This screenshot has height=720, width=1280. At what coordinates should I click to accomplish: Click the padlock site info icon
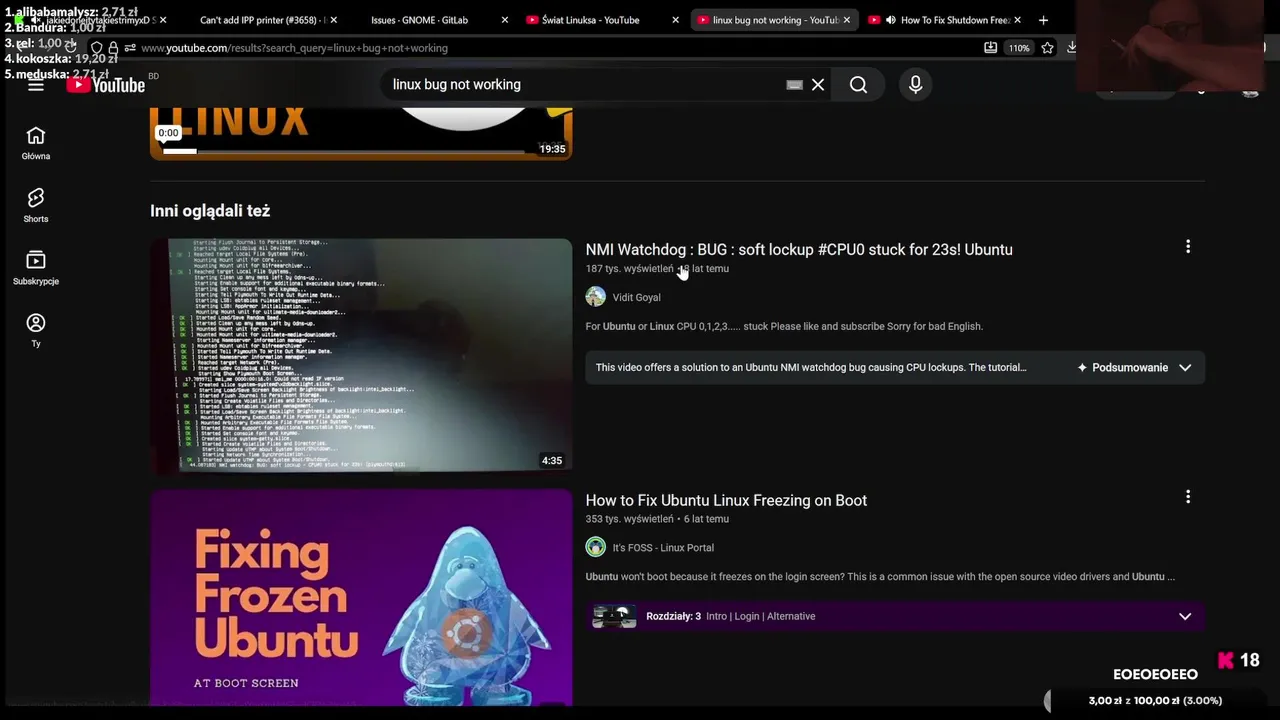coord(113,48)
